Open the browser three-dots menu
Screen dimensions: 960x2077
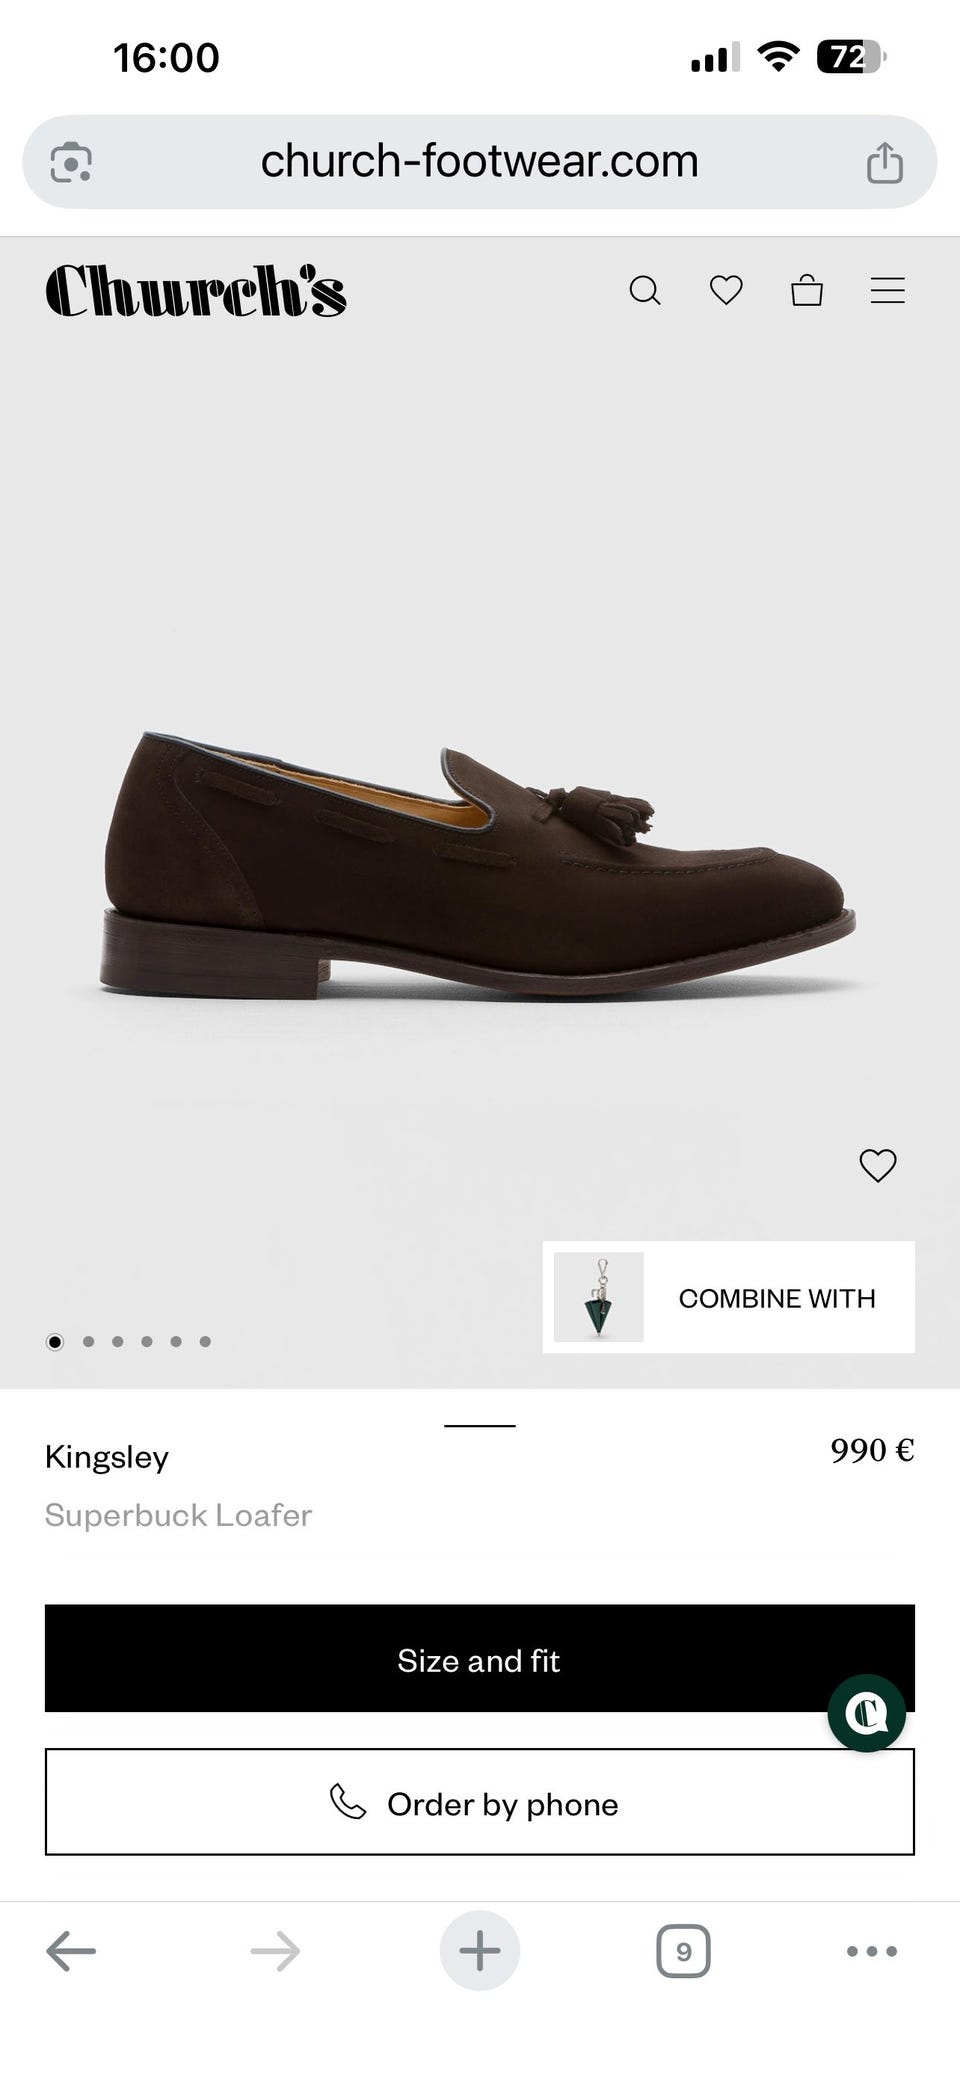872,1950
